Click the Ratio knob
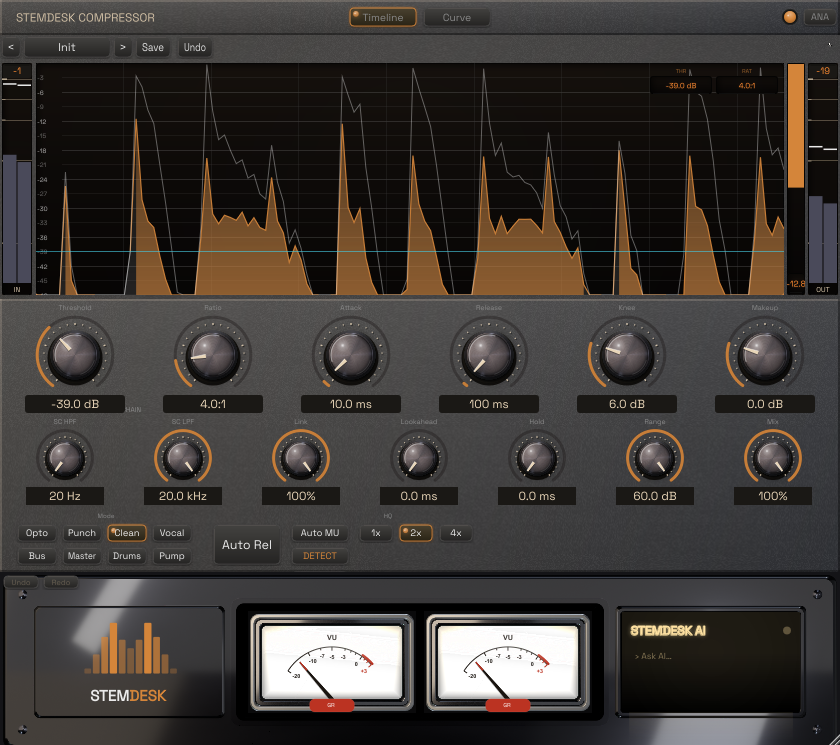Screen dimensions: 840x745 point(213,355)
